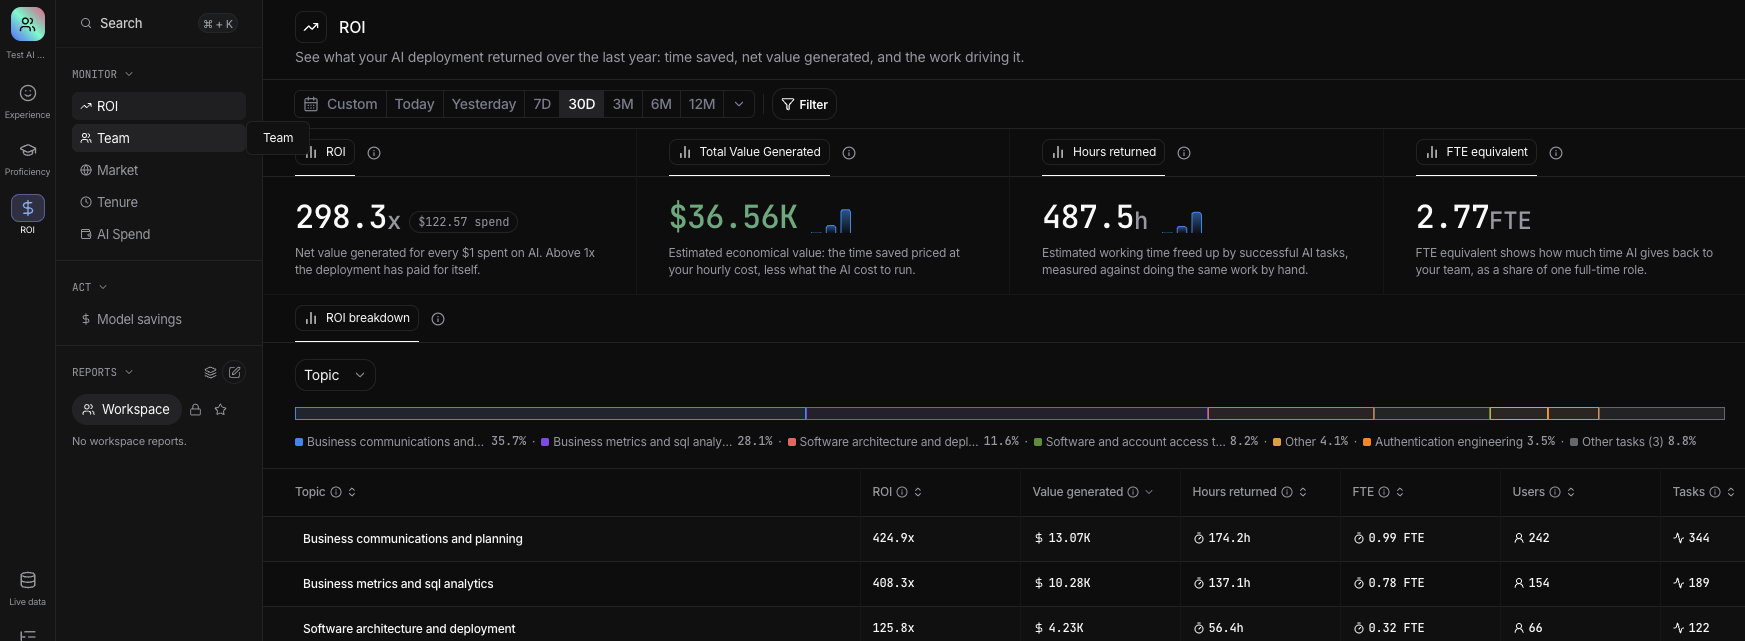
Task: Show info for ROI breakdown
Action: [x=438, y=319]
